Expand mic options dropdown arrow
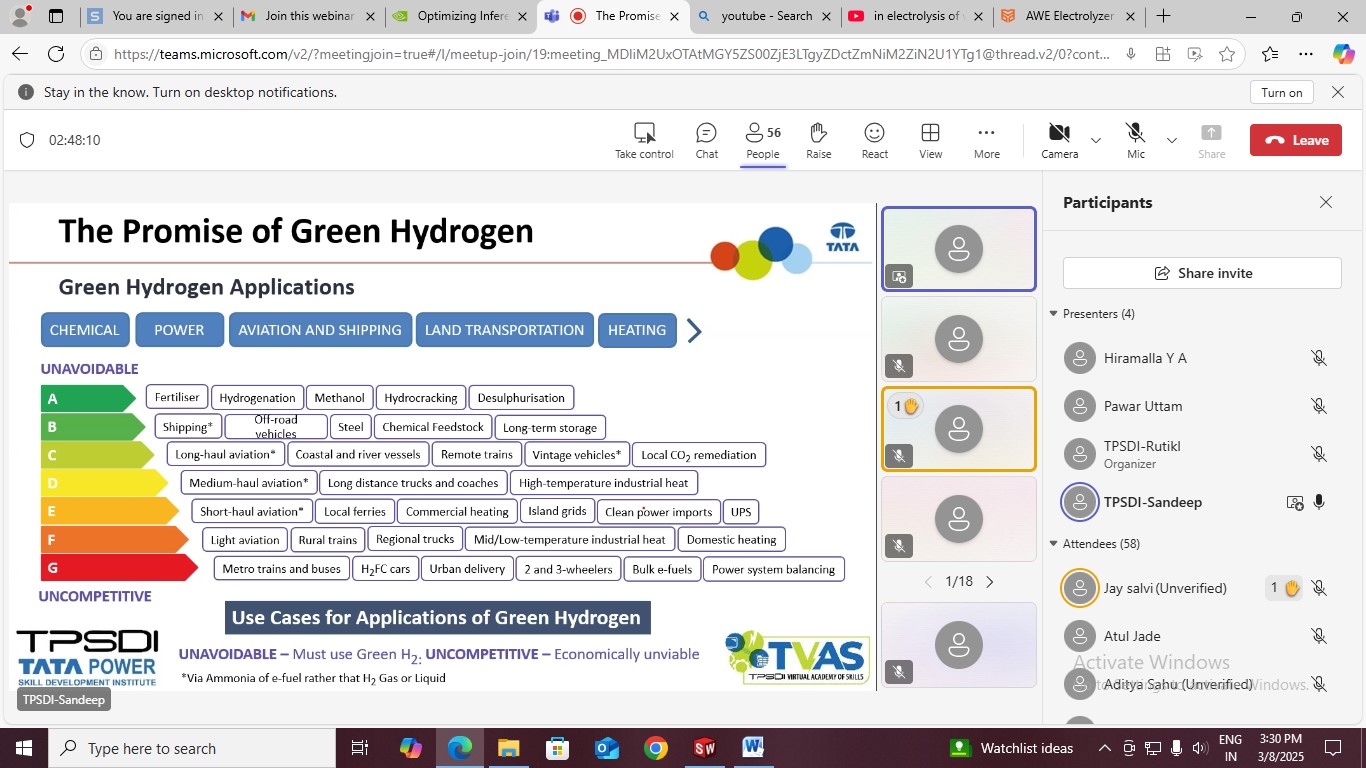This screenshot has height=768, width=1366. click(1172, 140)
